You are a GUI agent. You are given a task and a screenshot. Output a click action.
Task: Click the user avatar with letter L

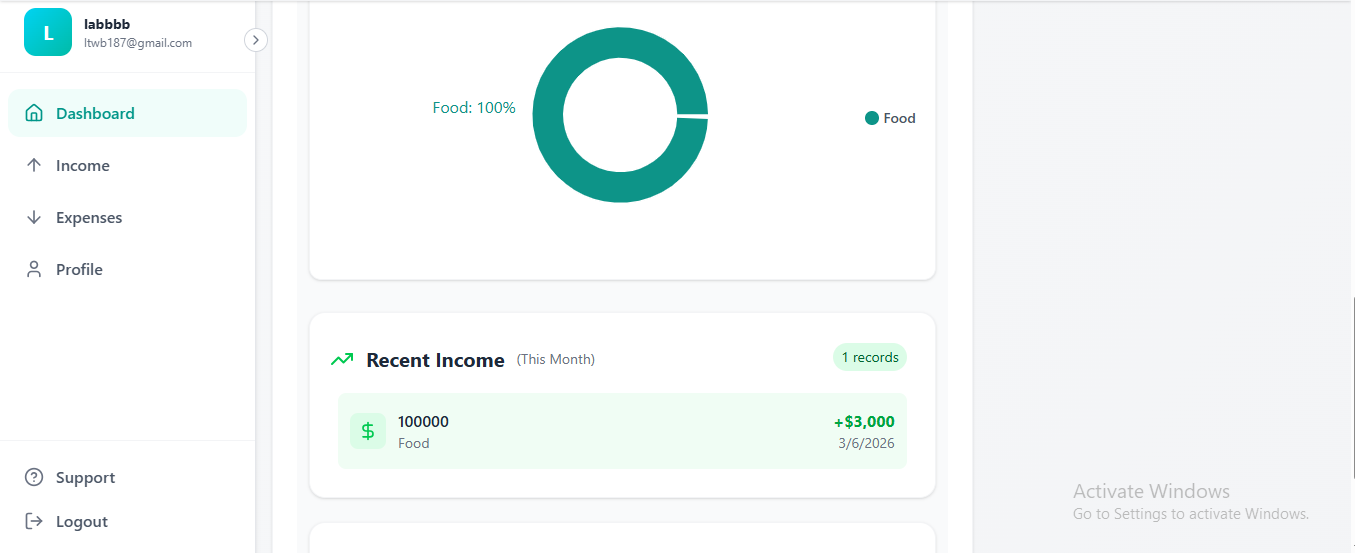pyautogui.click(x=48, y=32)
